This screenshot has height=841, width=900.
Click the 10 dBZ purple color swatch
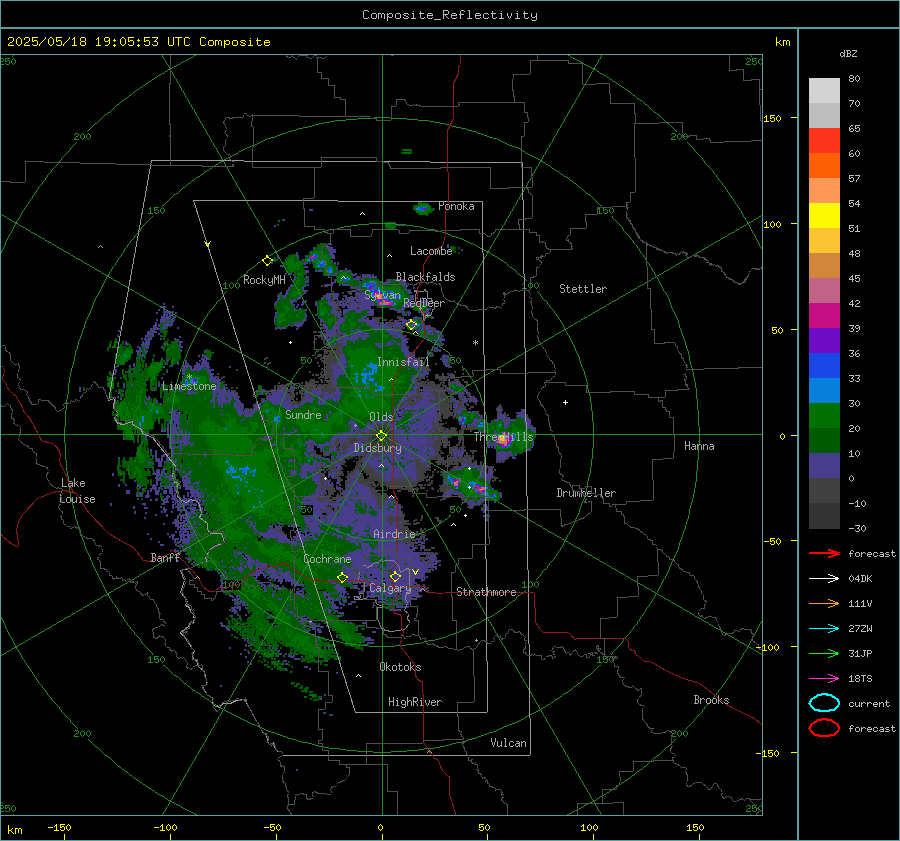coord(824,466)
